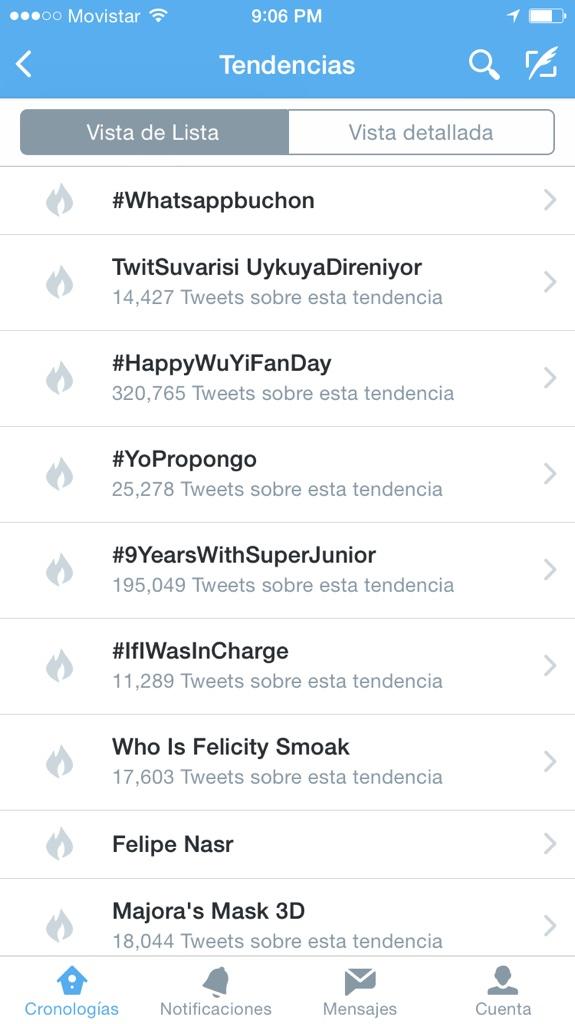Go to Cuenta tab

(x=503, y=992)
